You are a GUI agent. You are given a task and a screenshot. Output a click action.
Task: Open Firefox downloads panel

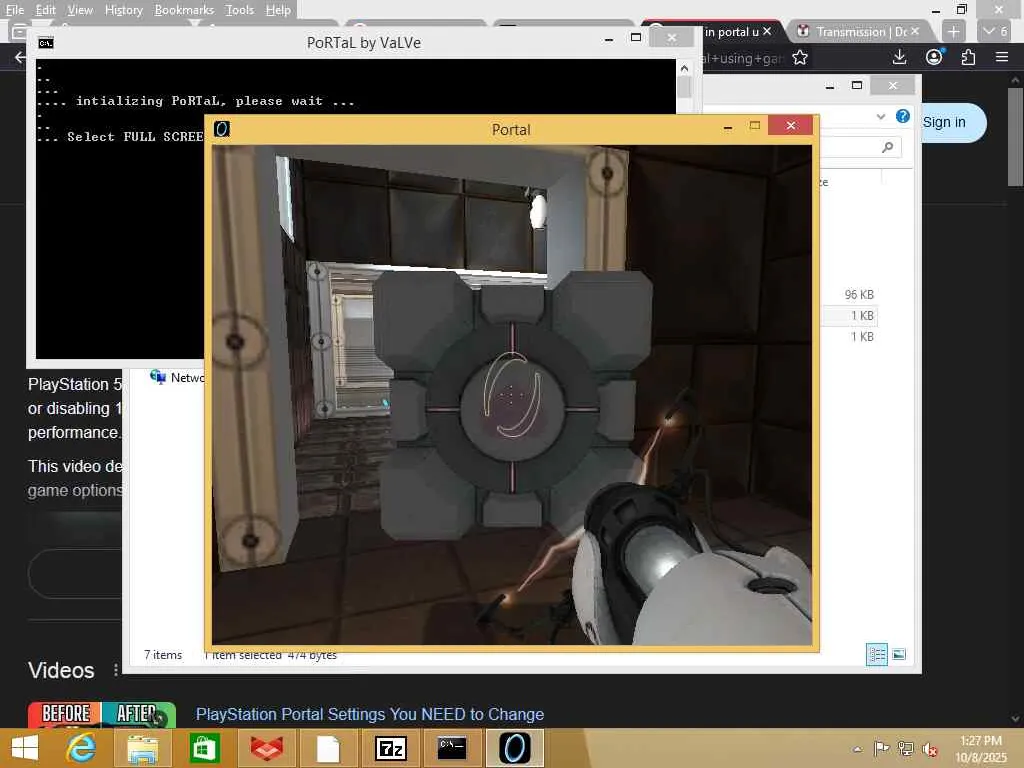(x=900, y=57)
